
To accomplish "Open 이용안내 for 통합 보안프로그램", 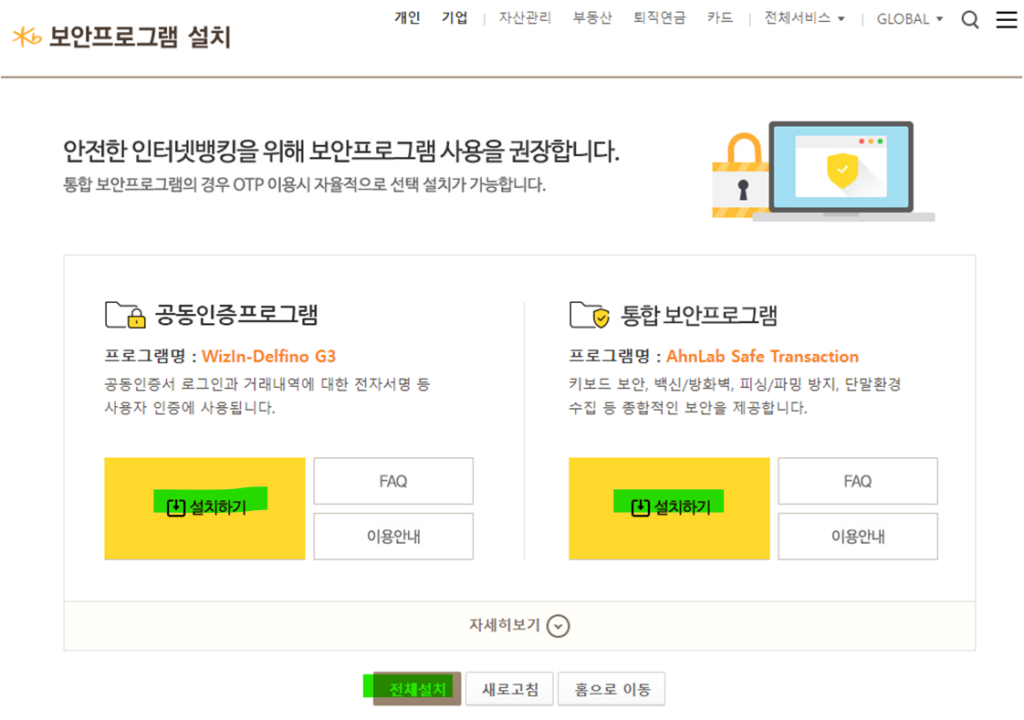I will (x=857, y=536).
